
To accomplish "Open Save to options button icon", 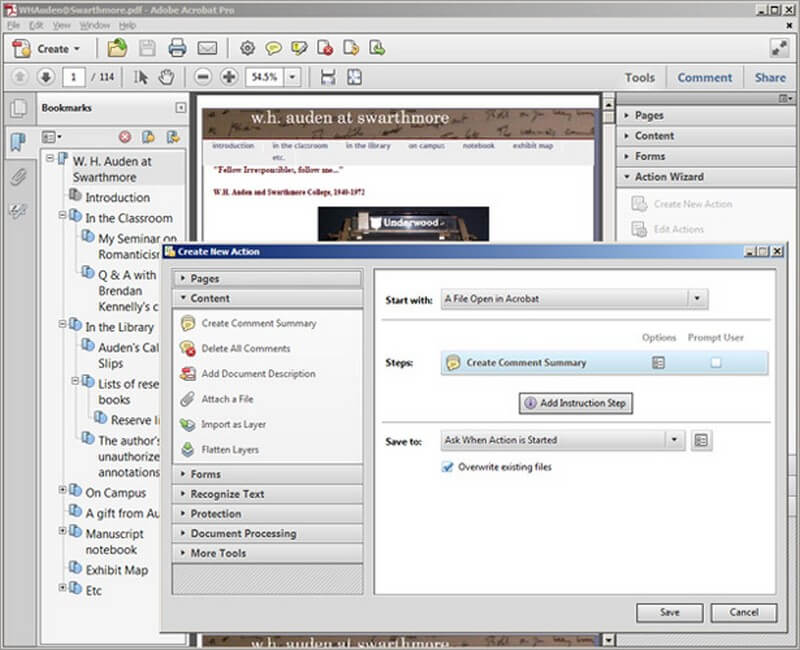I will tap(701, 440).
